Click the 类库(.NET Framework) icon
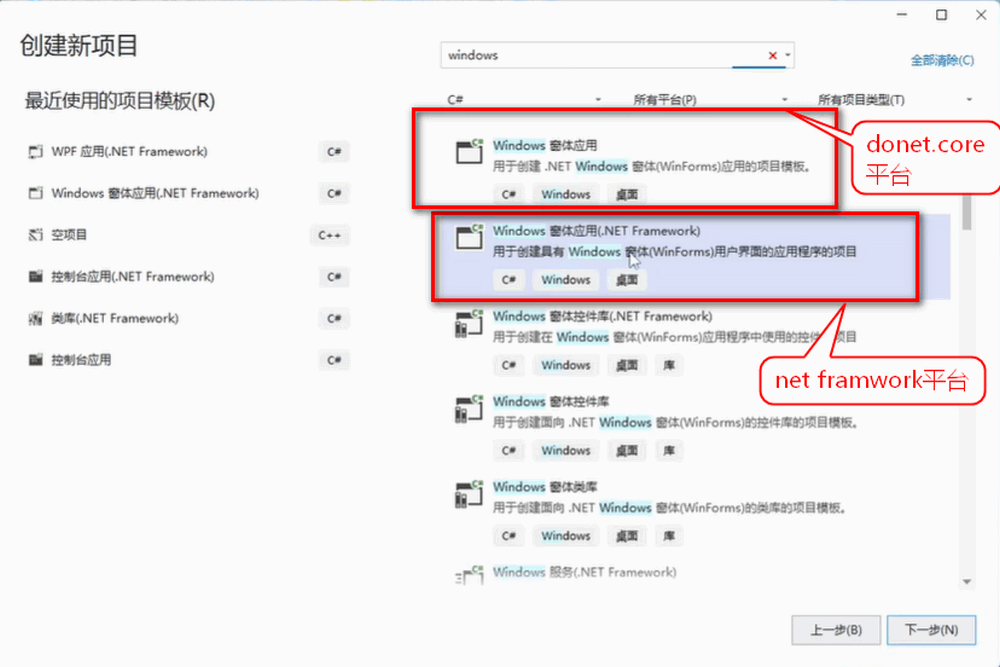Screen dimensions: 1000x667 [x=36, y=318]
